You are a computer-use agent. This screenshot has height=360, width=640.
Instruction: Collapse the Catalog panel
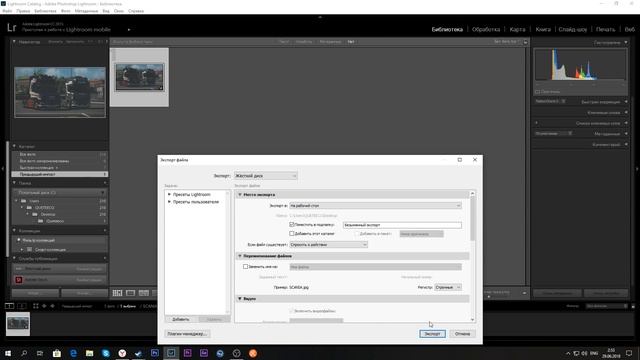click(x=14, y=146)
